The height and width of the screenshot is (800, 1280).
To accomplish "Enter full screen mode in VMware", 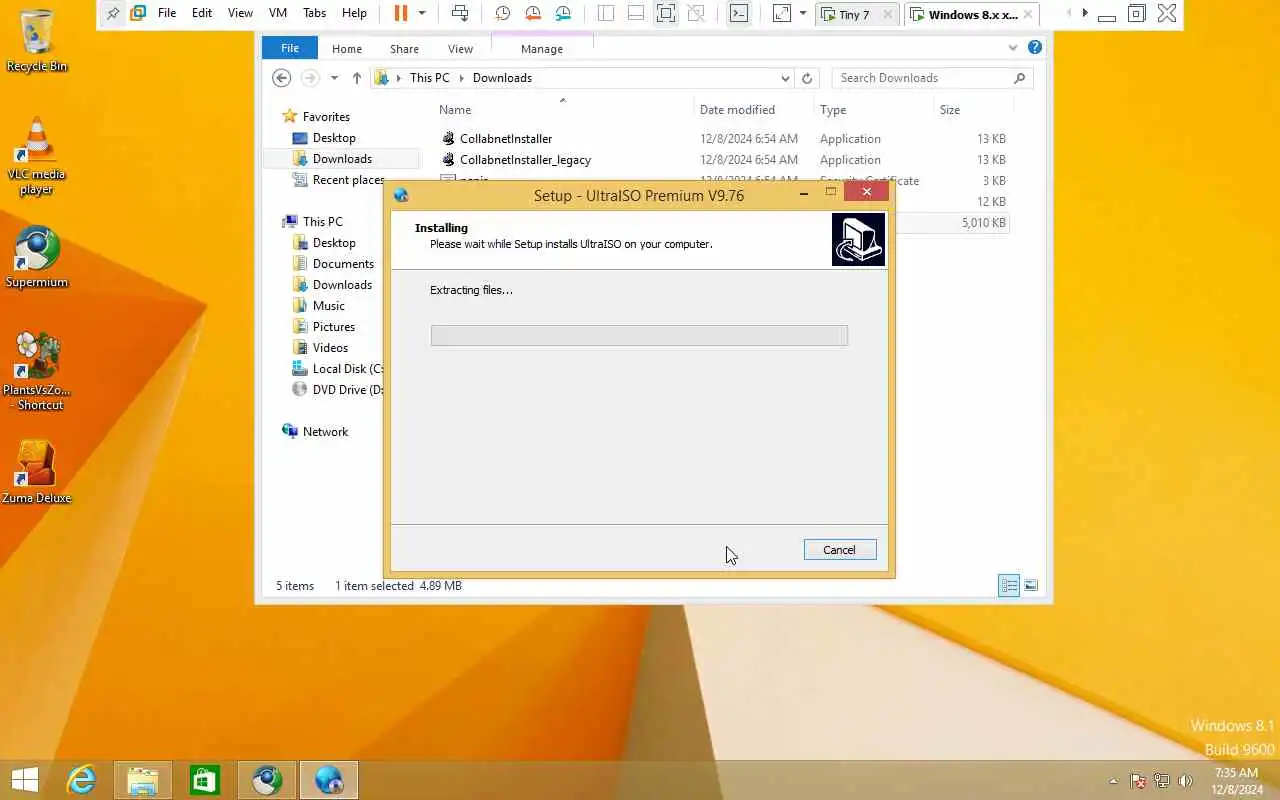I will coord(666,13).
